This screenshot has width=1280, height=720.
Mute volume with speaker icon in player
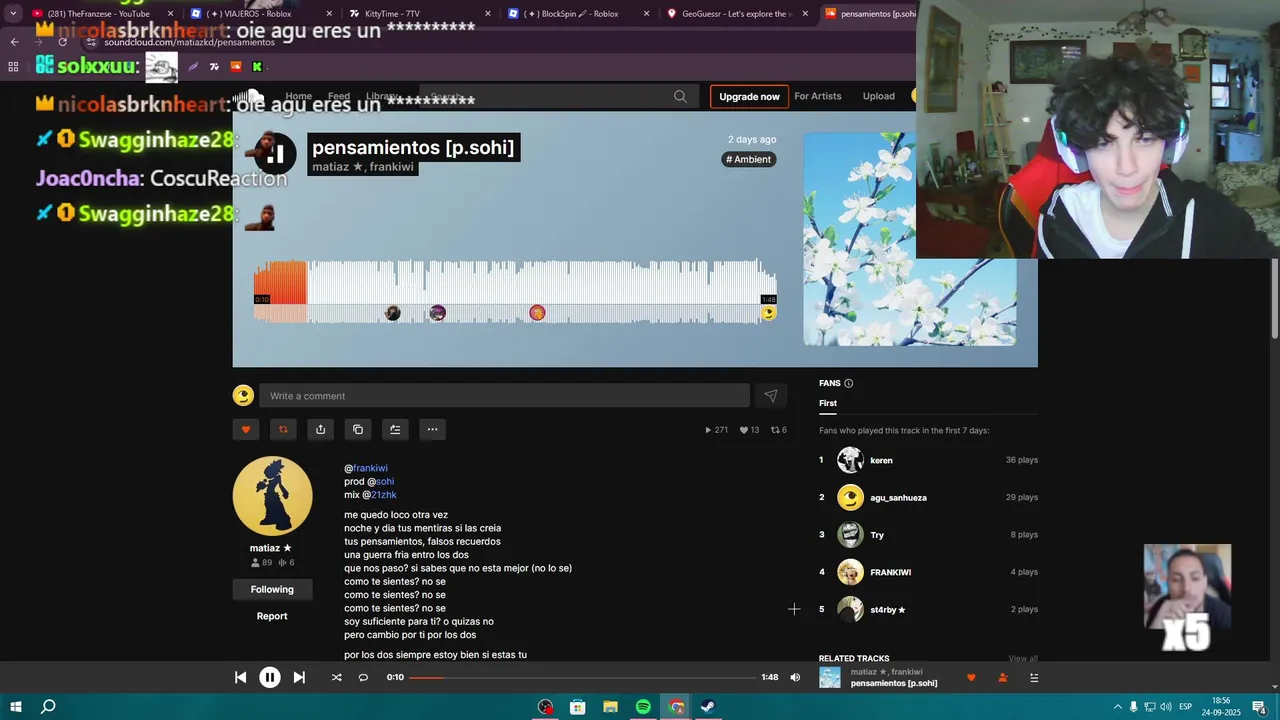tap(795, 677)
